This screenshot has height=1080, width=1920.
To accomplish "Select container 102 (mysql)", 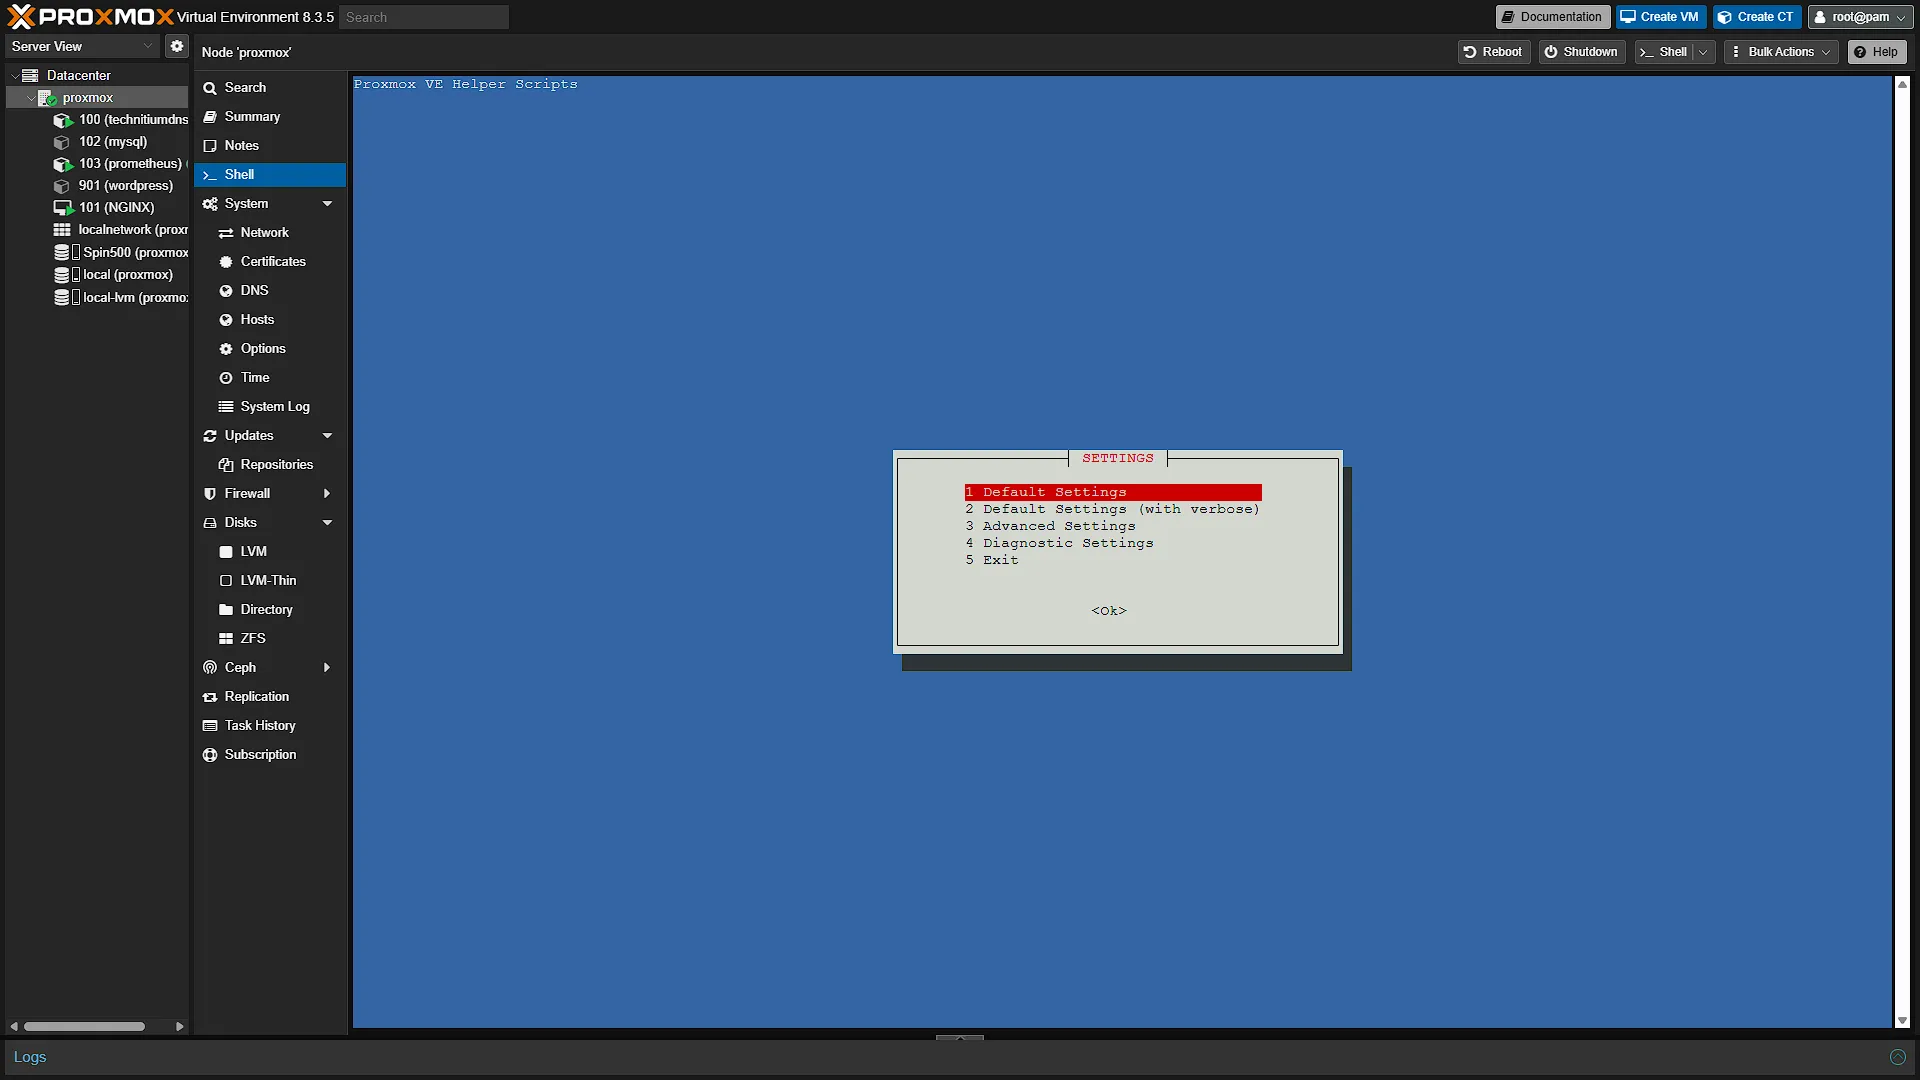I will [x=100, y=141].
